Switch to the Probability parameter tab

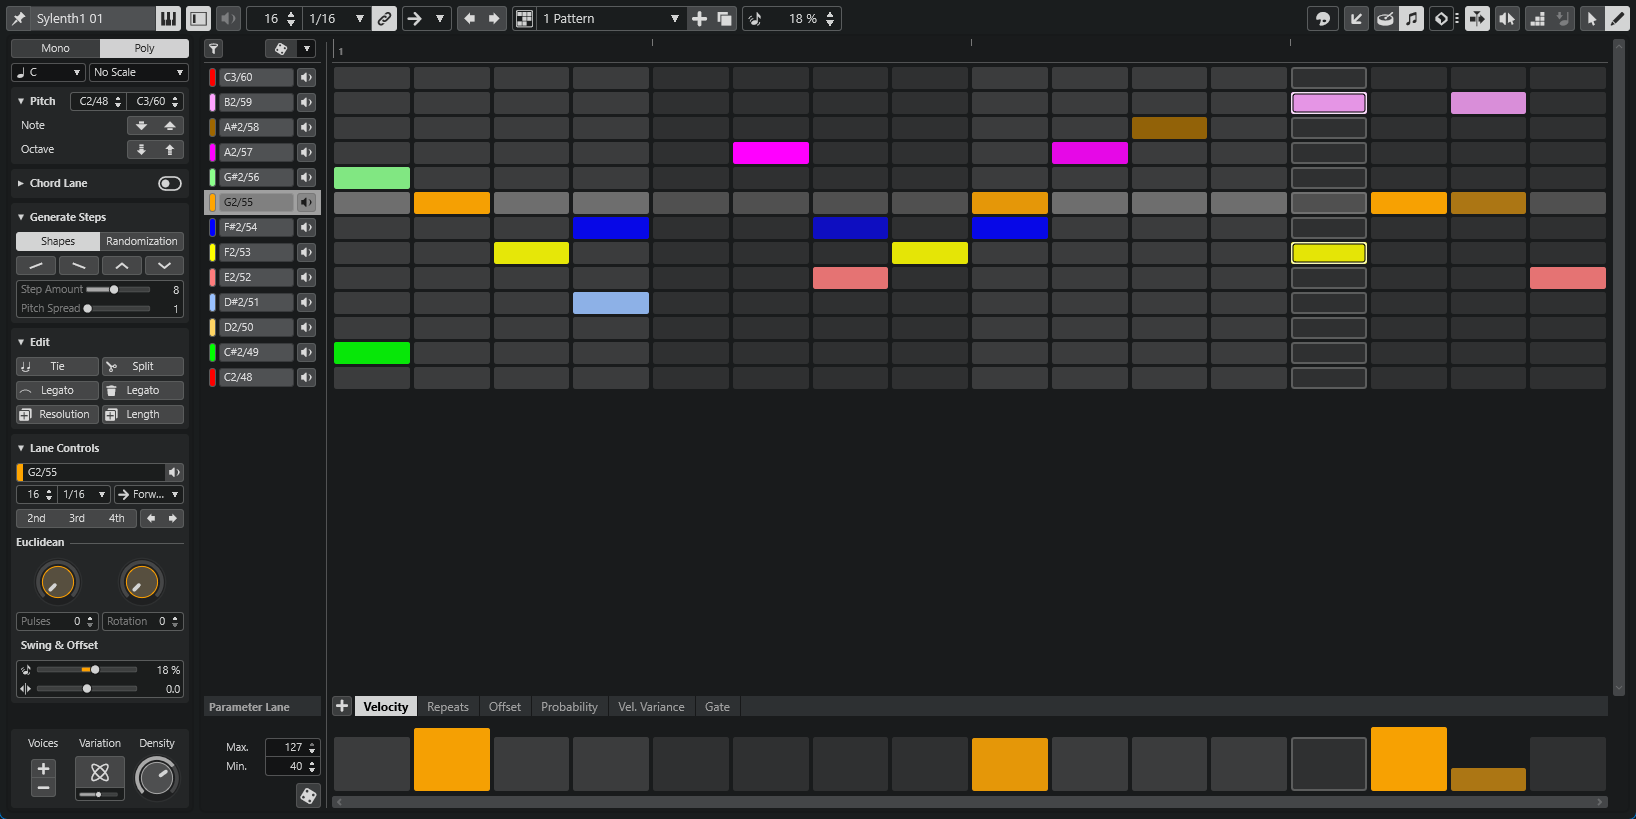pyautogui.click(x=569, y=706)
